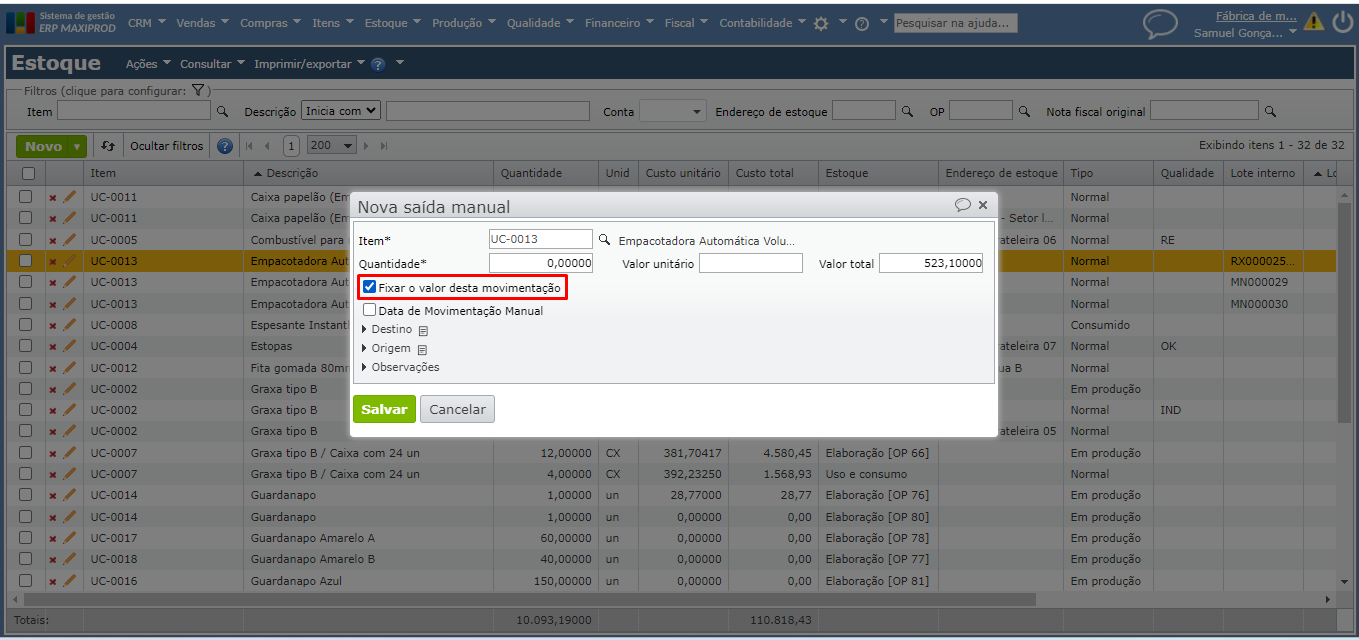The height and width of the screenshot is (640, 1359).
Task: Click the power logout icon
Action: click(1343, 22)
